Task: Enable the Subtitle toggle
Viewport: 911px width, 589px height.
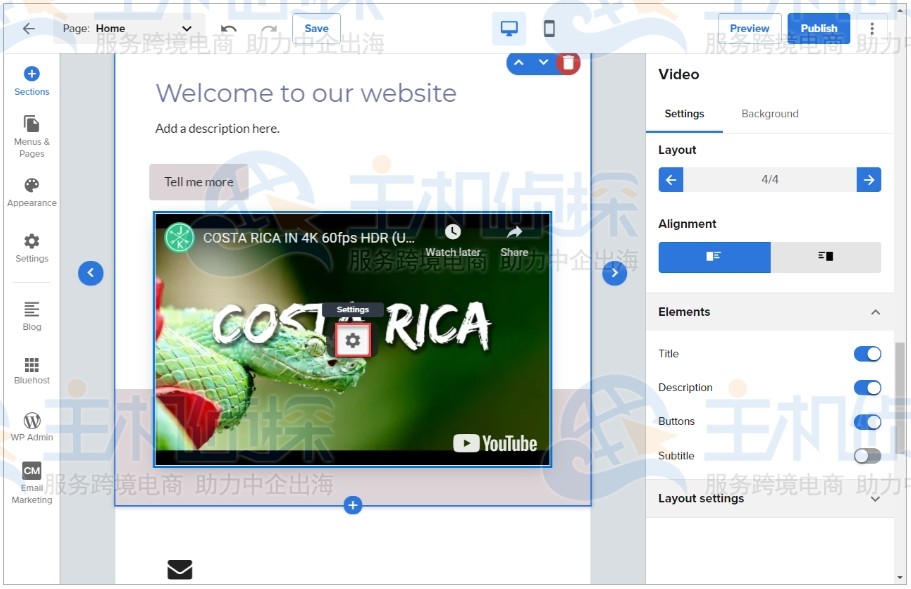Action: 867,456
